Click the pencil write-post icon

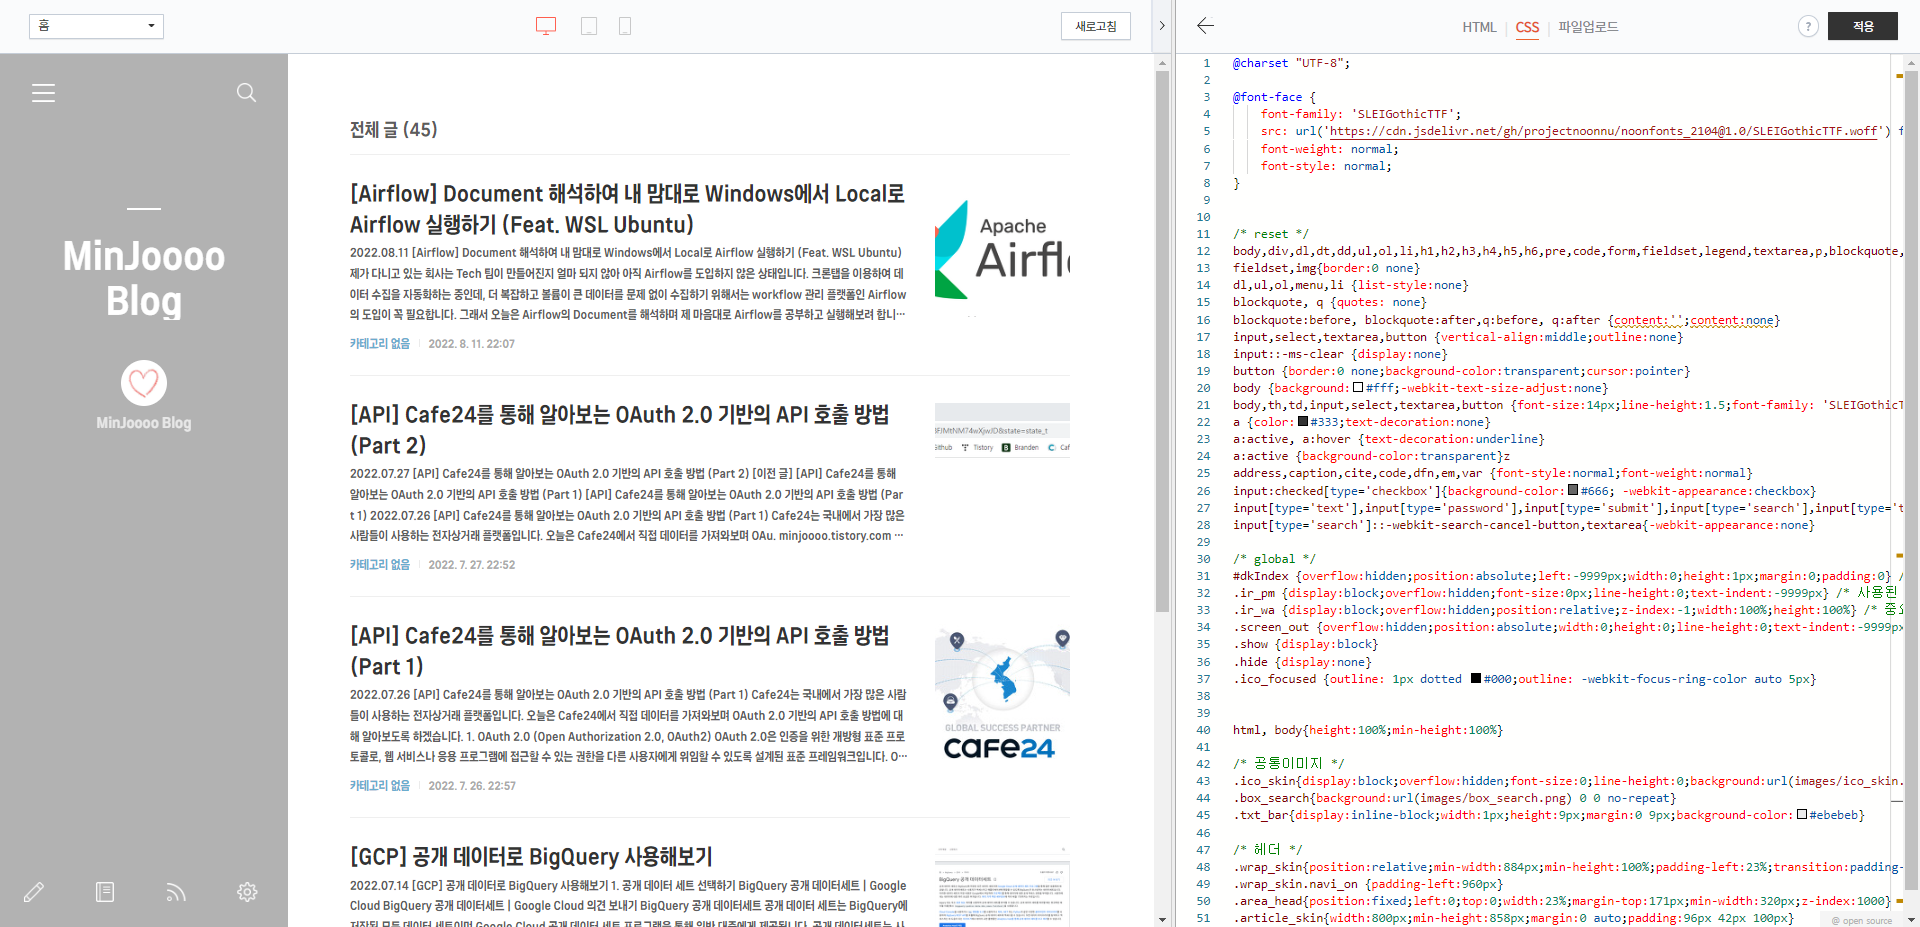(x=34, y=892)
